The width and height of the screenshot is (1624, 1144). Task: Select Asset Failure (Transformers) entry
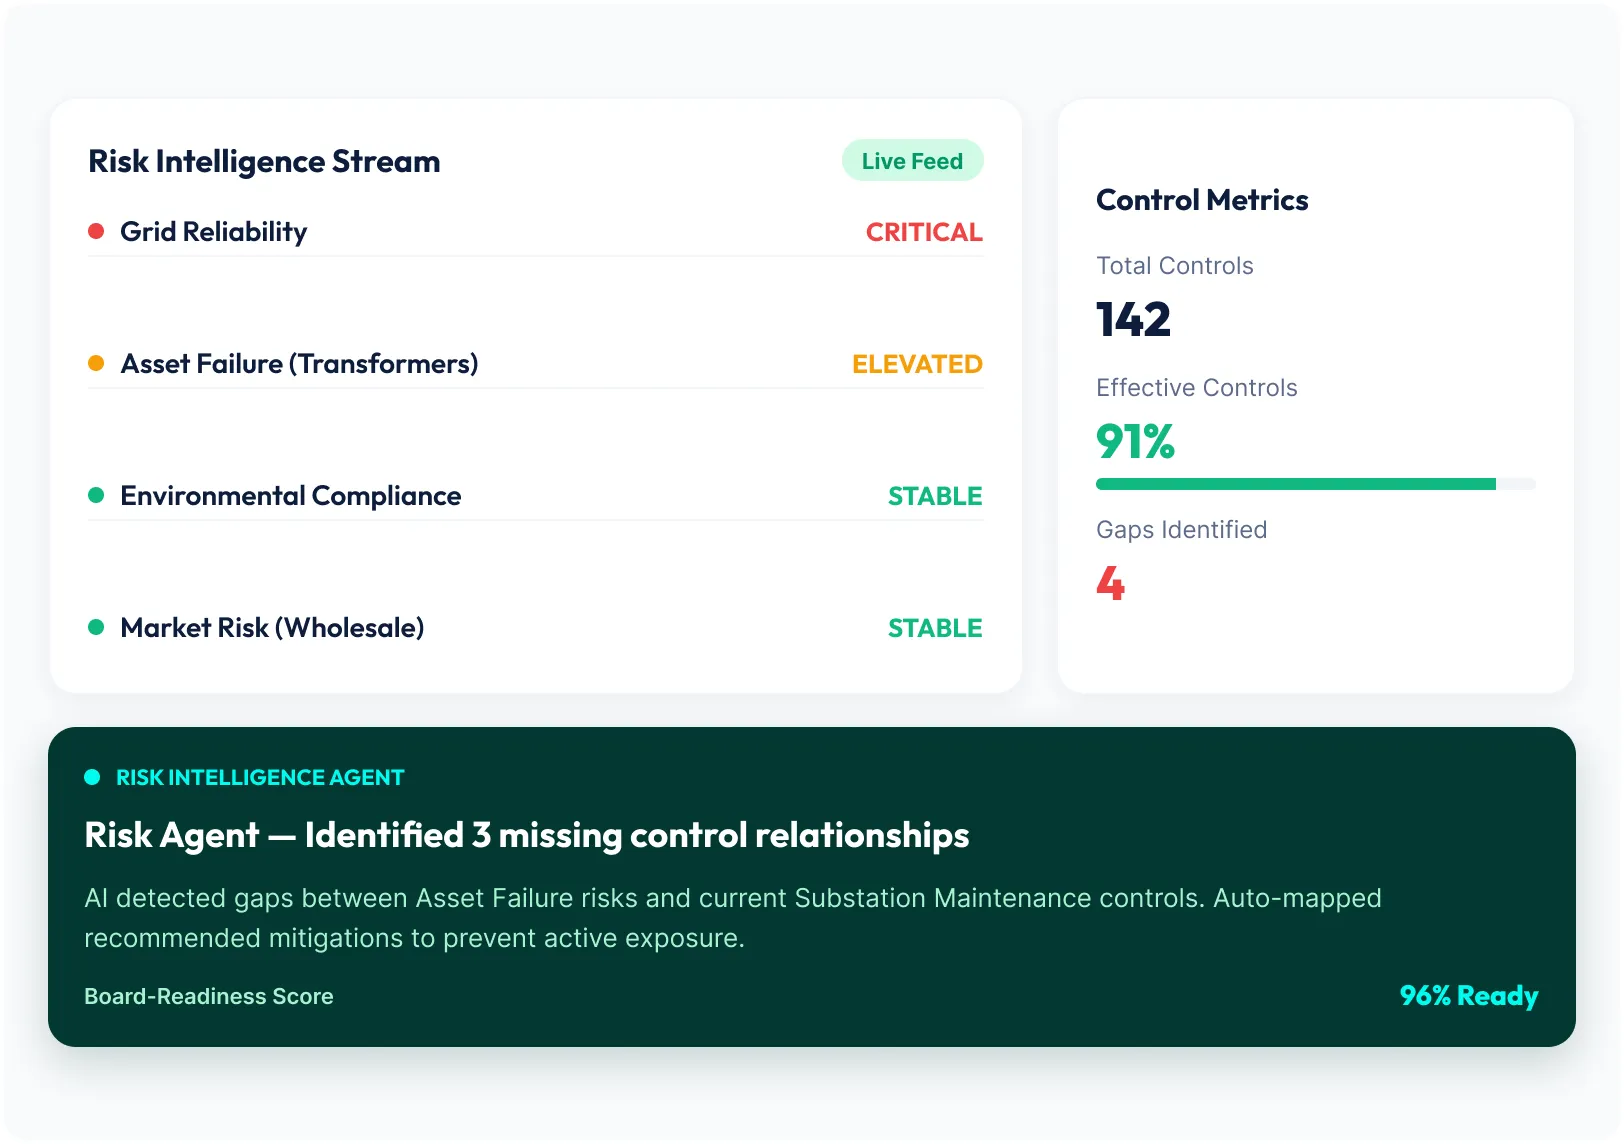coord(536,365)
